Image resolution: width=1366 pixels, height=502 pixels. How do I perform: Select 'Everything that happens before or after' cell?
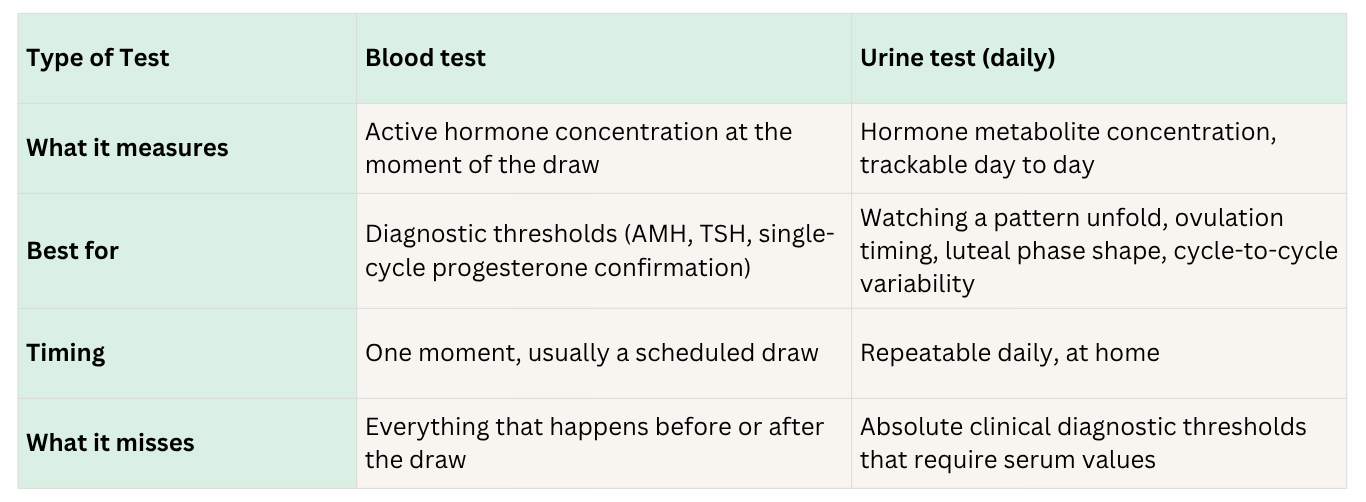tap(604, 443)
